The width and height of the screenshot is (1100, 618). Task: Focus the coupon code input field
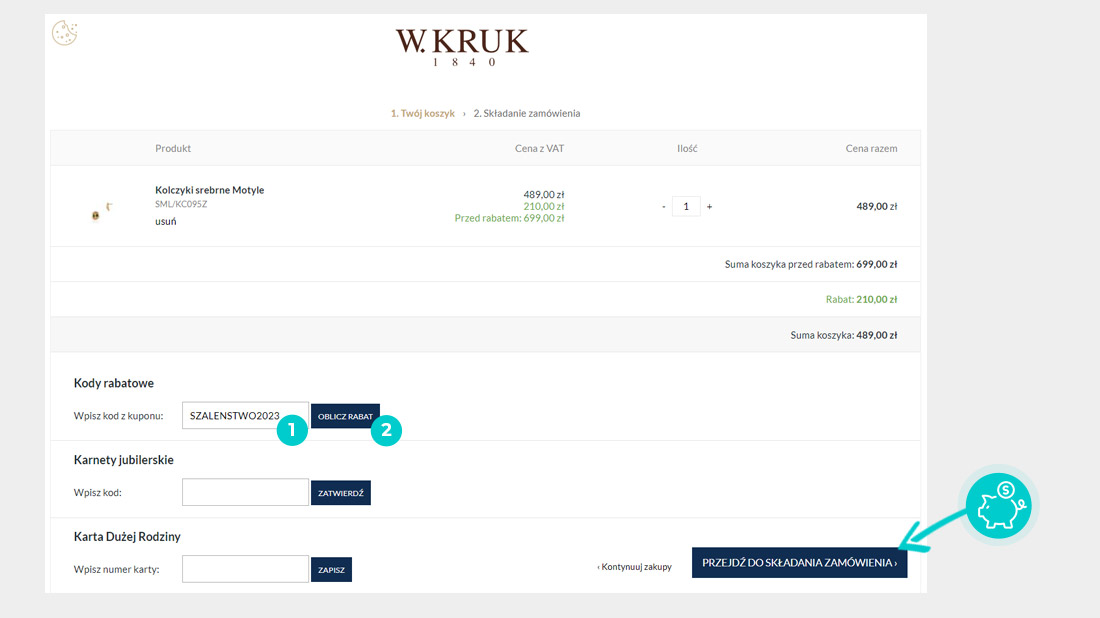pos(245,415)
